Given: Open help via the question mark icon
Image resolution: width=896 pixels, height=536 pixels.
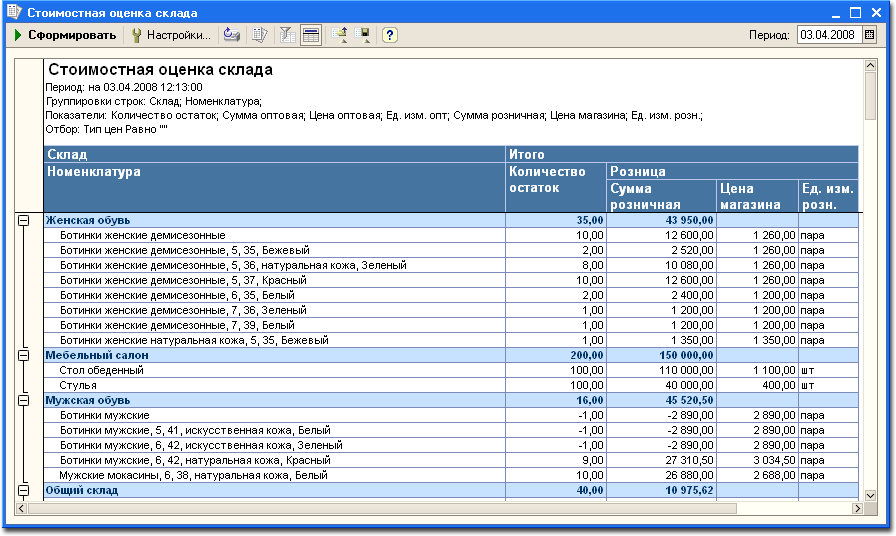Looking at the screenshot, I should tap(390, 35).
